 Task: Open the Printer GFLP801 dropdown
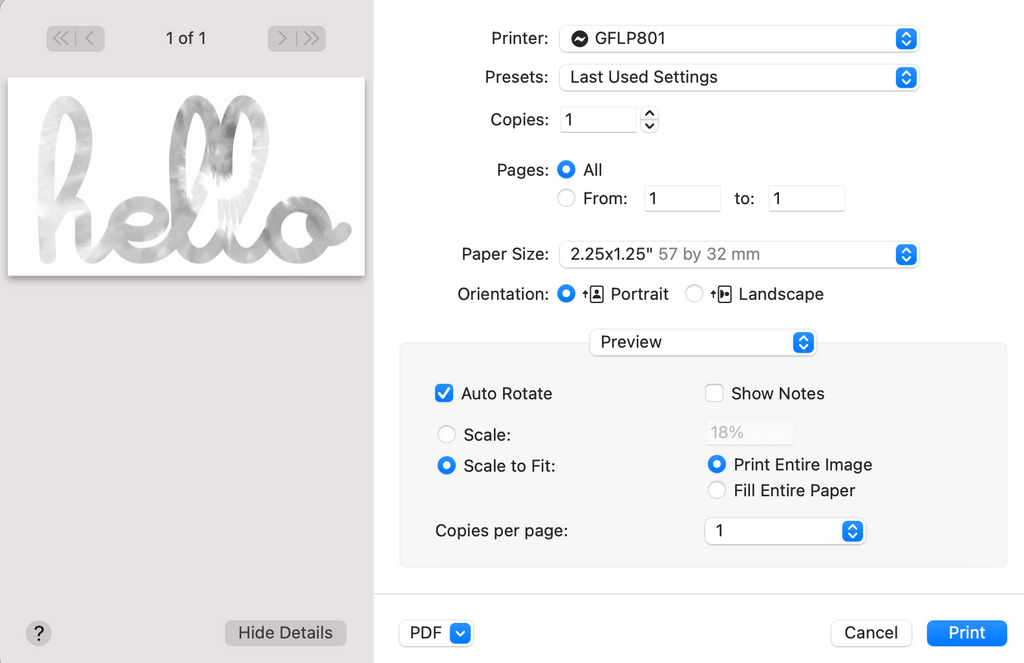tap(738, 39)
